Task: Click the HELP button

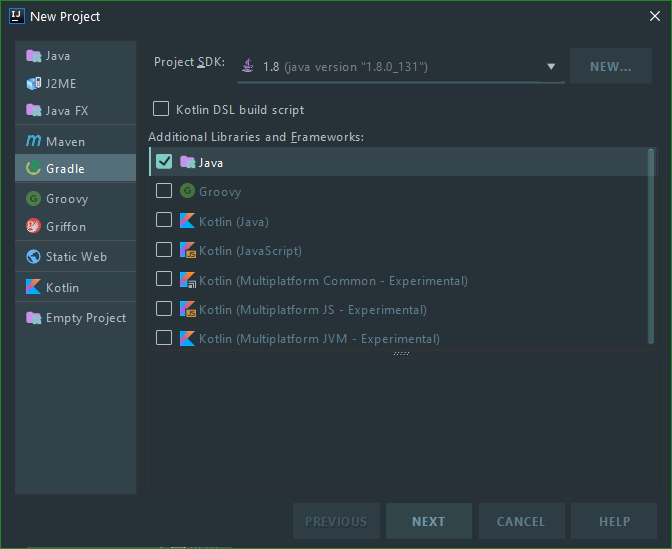Action: tap(614, 521)
